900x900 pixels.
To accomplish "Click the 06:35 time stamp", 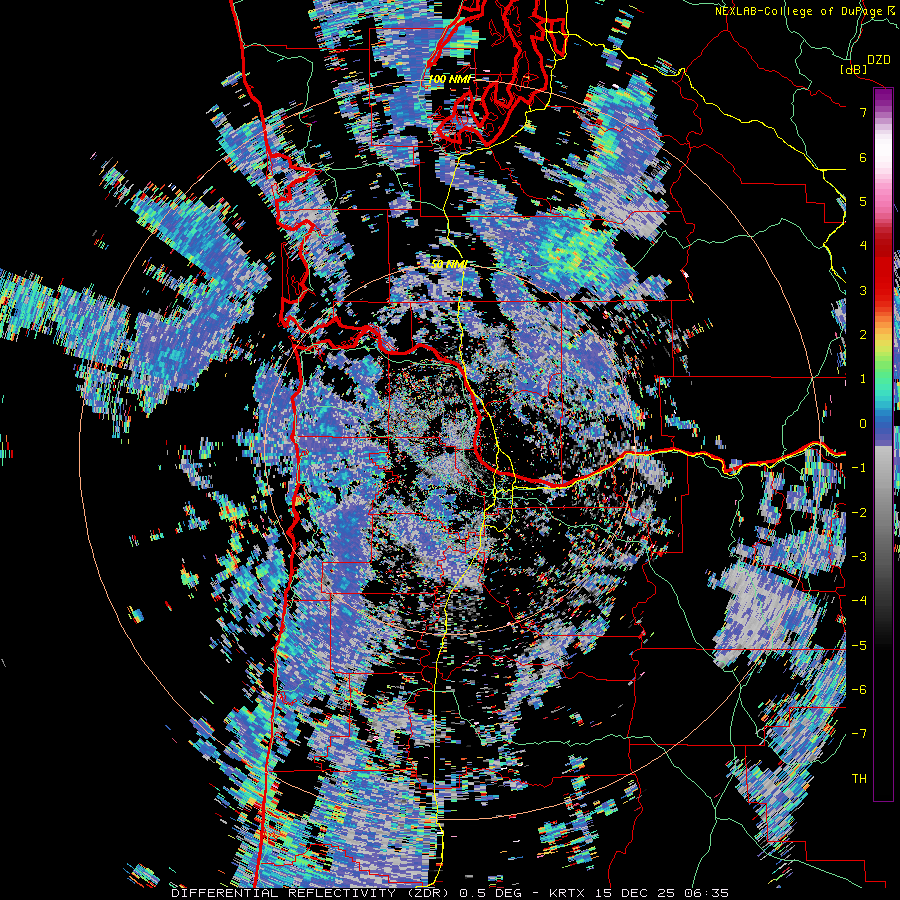I will (x=705, y=893).
